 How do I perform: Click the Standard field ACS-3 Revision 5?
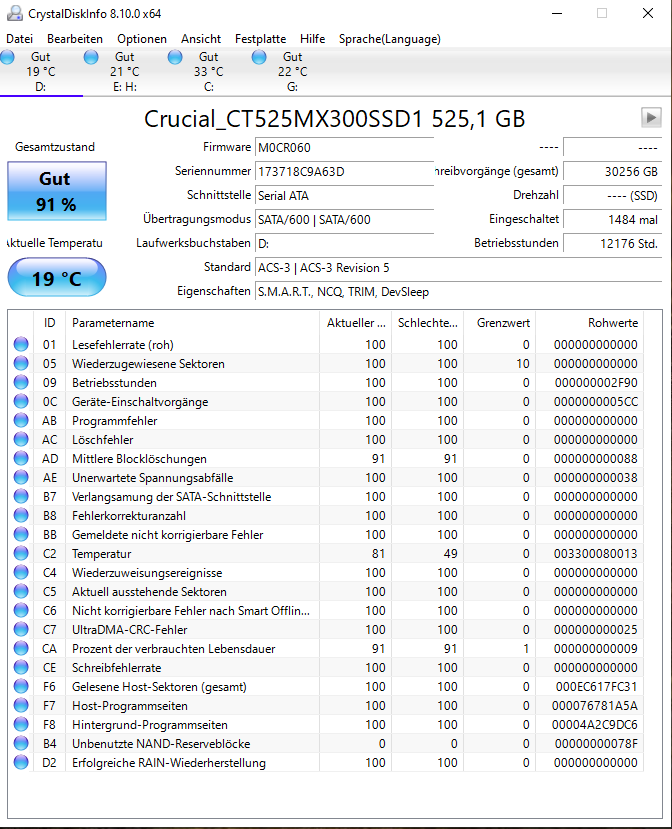point(458,268)
